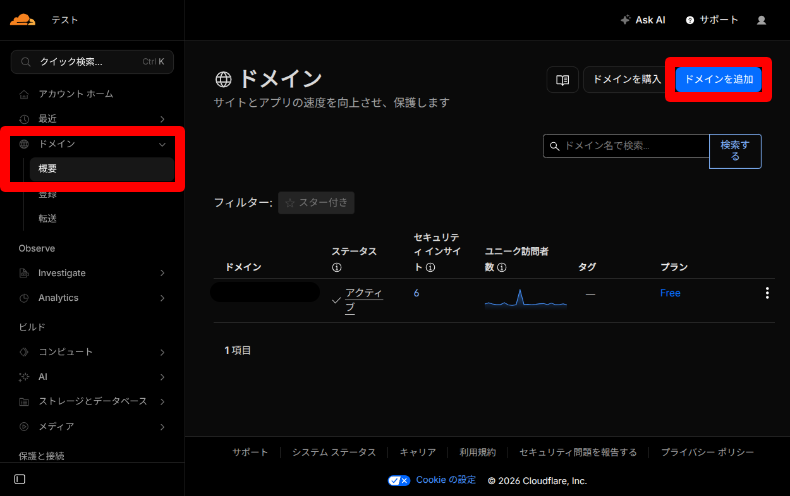The width and height of the screenshot is (790, 496).
Task: Click the globe icon beside ドメイン menu
Action: [x=24, y=144]
